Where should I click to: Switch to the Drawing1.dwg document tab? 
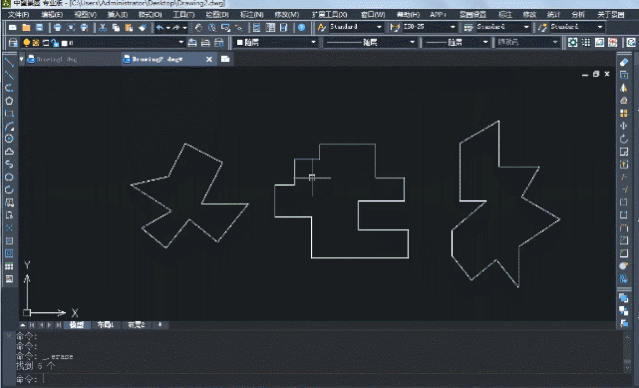pos(52,59)
